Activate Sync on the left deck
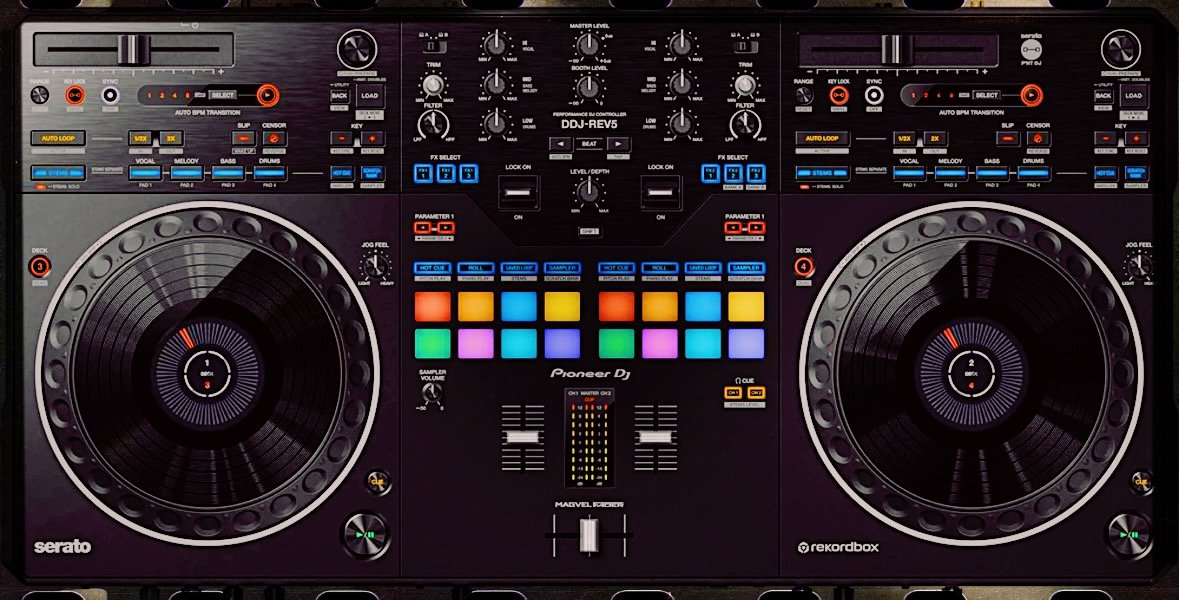The height and width of the screenshot is (600, 1179). coord(111,95)
